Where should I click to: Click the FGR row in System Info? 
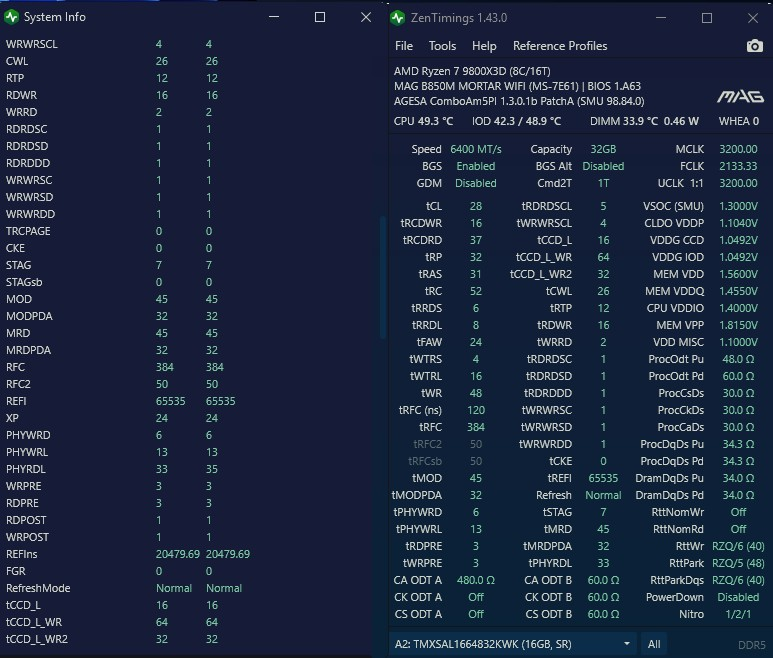(109, 571)
